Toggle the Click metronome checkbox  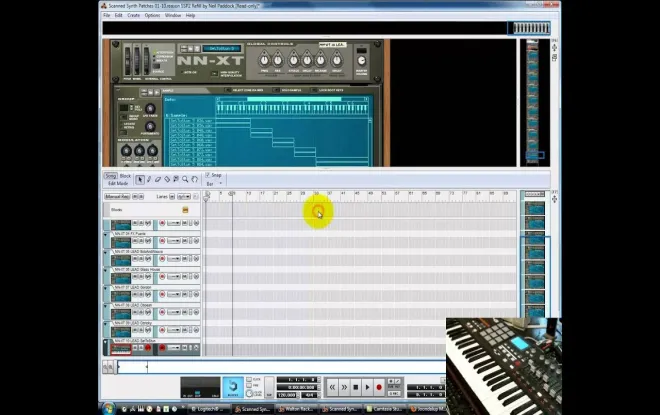point(249,380)
